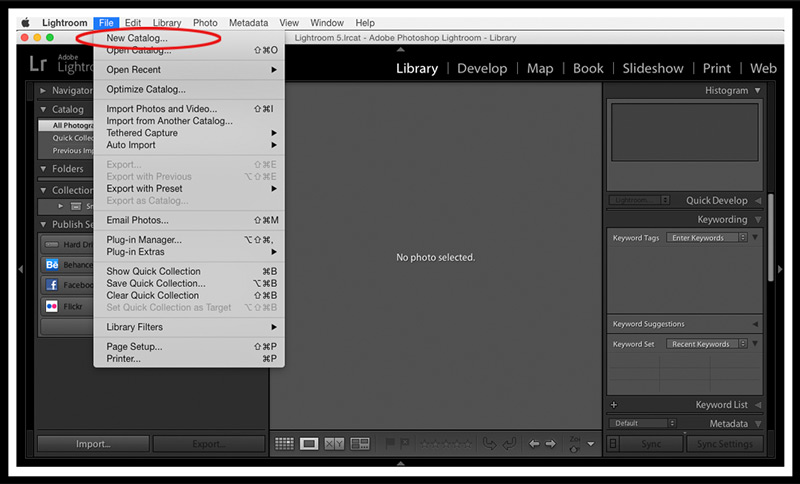800x484 pixels.
Task: Add keyword with plus icon
Action: point(614,405)
